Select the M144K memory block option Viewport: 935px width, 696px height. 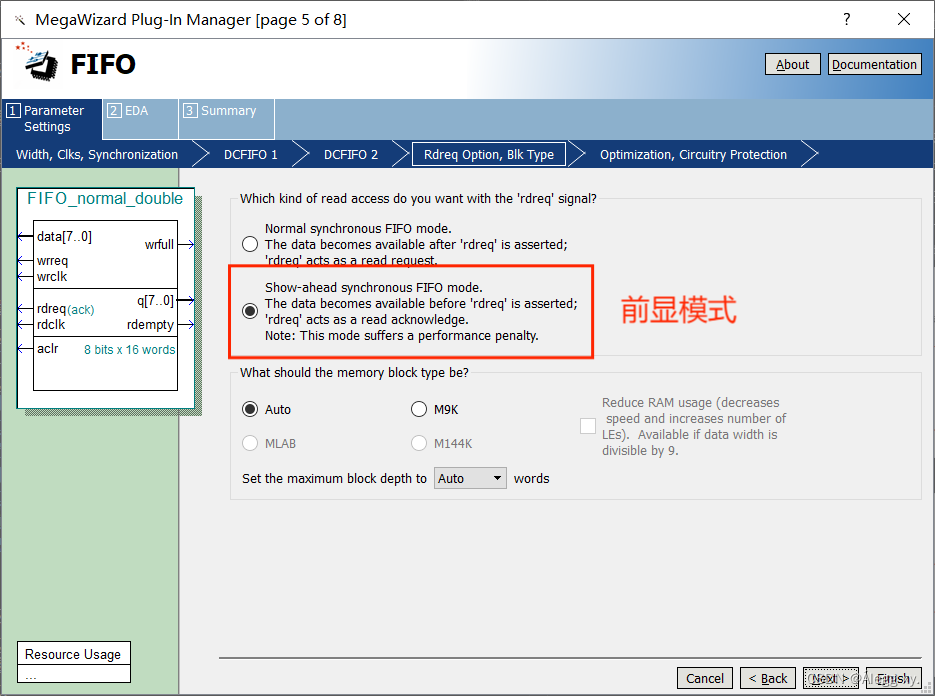(419, 443)
